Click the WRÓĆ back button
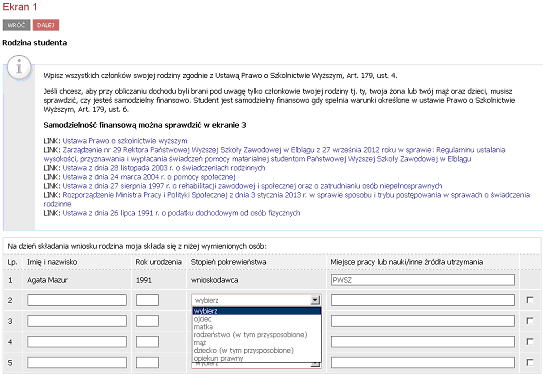 tap(16, 25)
